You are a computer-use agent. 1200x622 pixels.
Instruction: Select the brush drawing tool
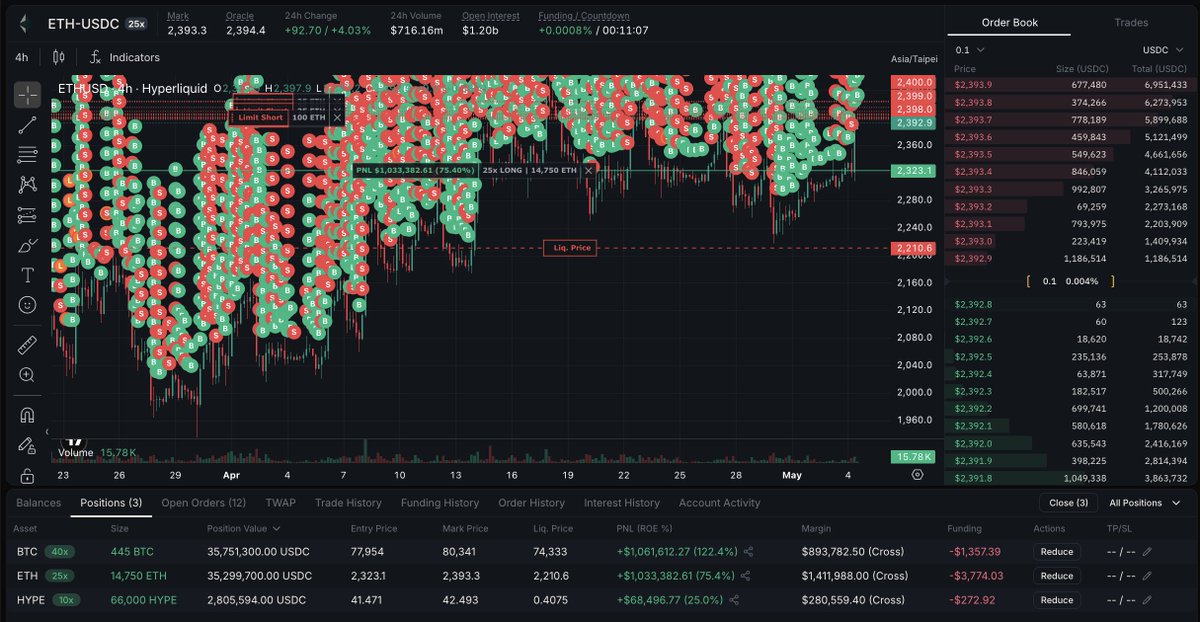tap(27, 245)
